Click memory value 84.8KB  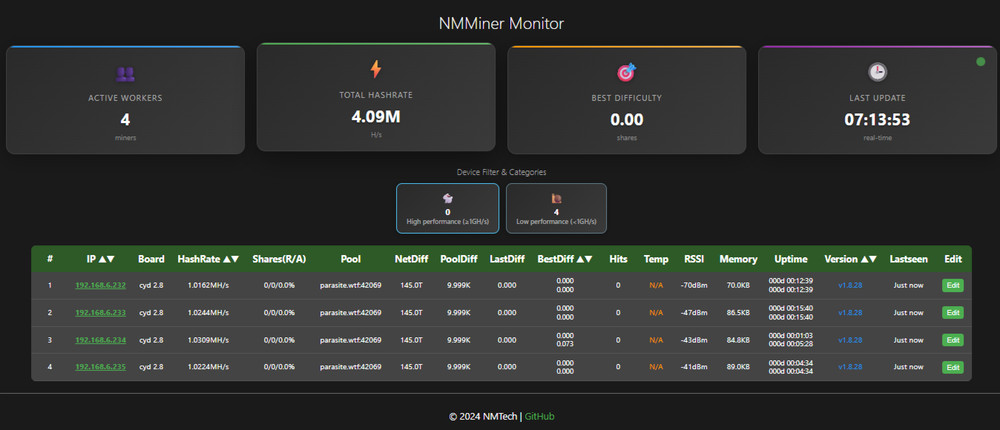coord(739,340)
